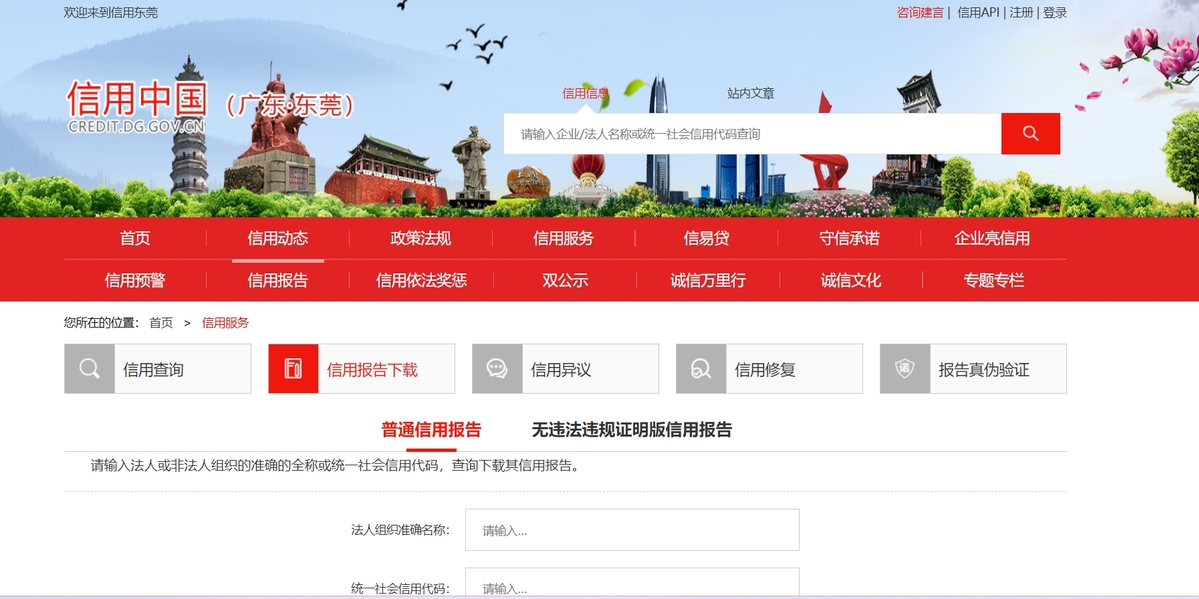Click the red search magnifier button
Viewport: 1199px width, 599px height.
coord(1030,134)
